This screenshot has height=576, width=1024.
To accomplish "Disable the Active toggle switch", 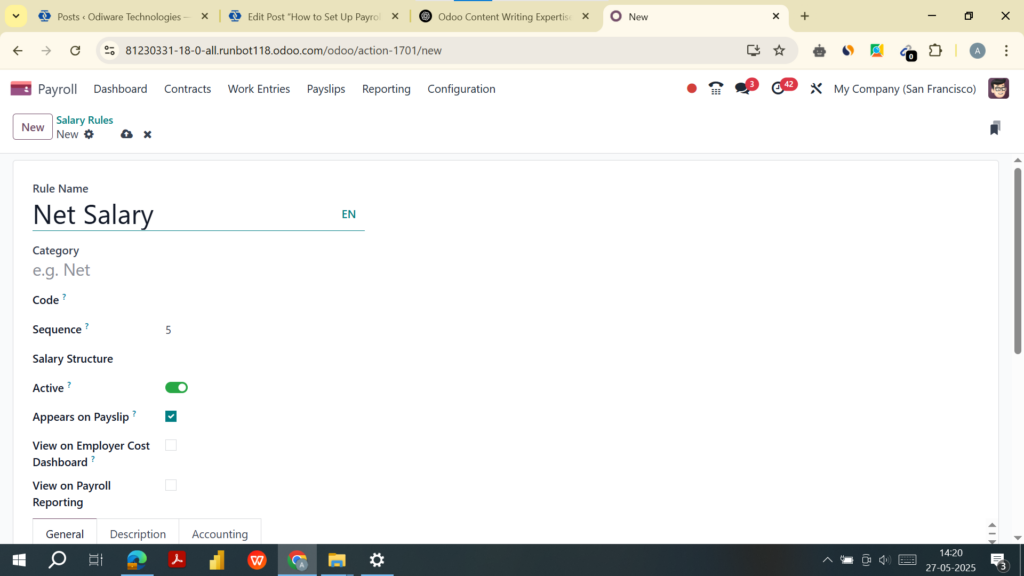I will click(x=176, y=387).
